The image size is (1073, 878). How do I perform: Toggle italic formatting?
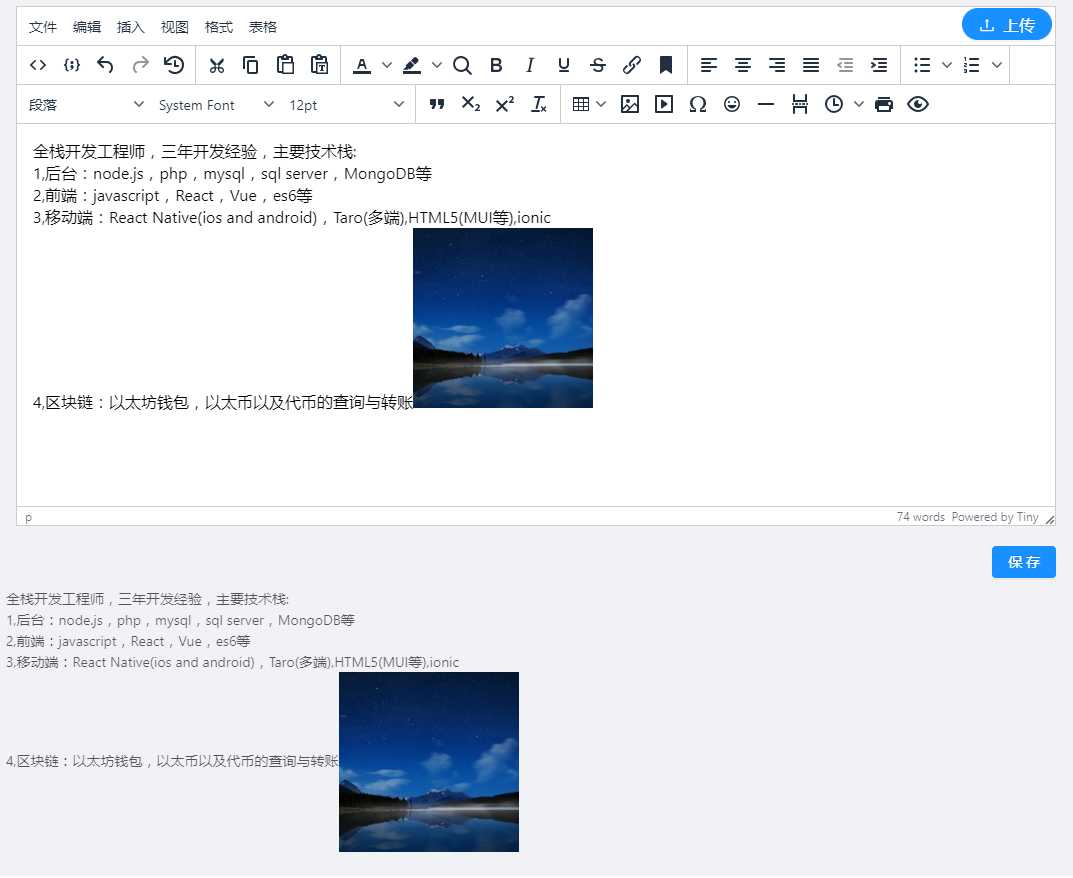(530, 65)
